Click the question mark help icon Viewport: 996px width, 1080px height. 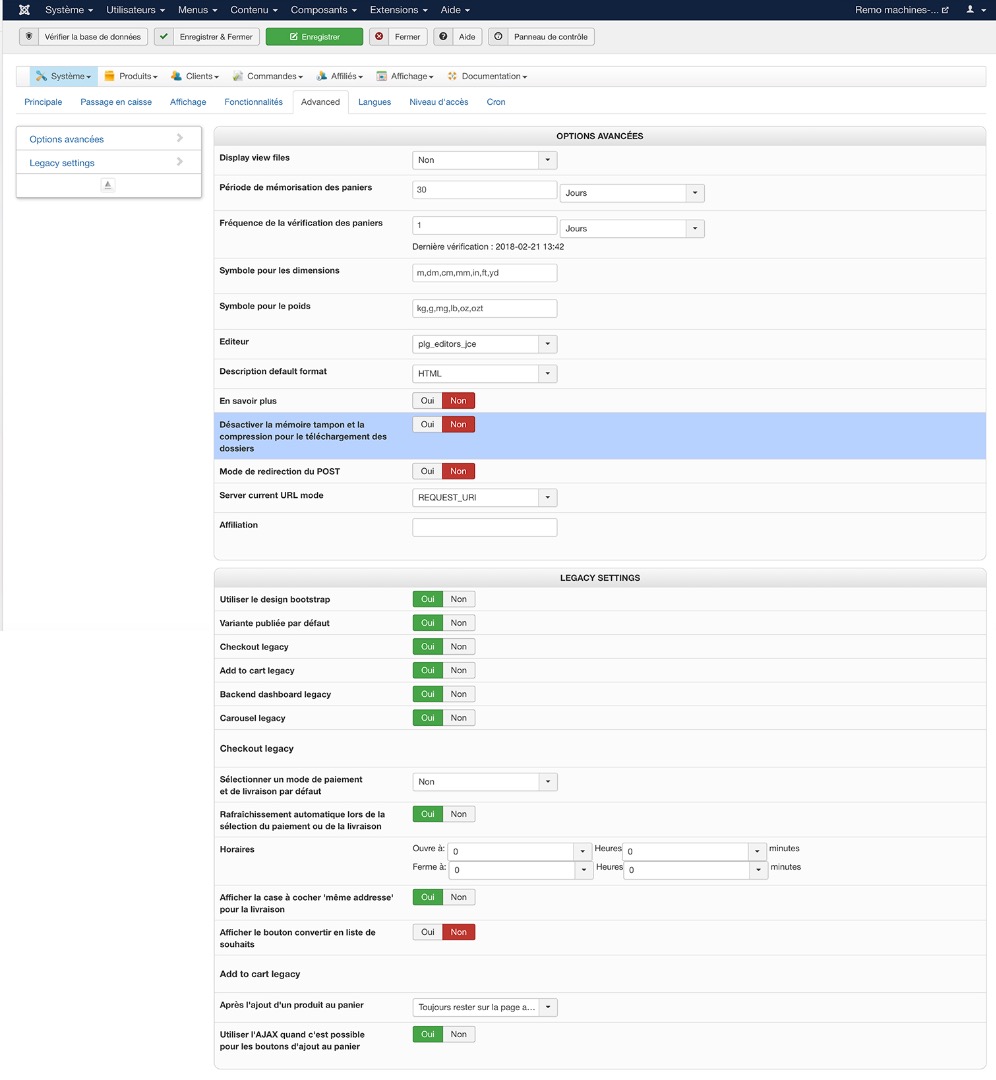[443, 37]
